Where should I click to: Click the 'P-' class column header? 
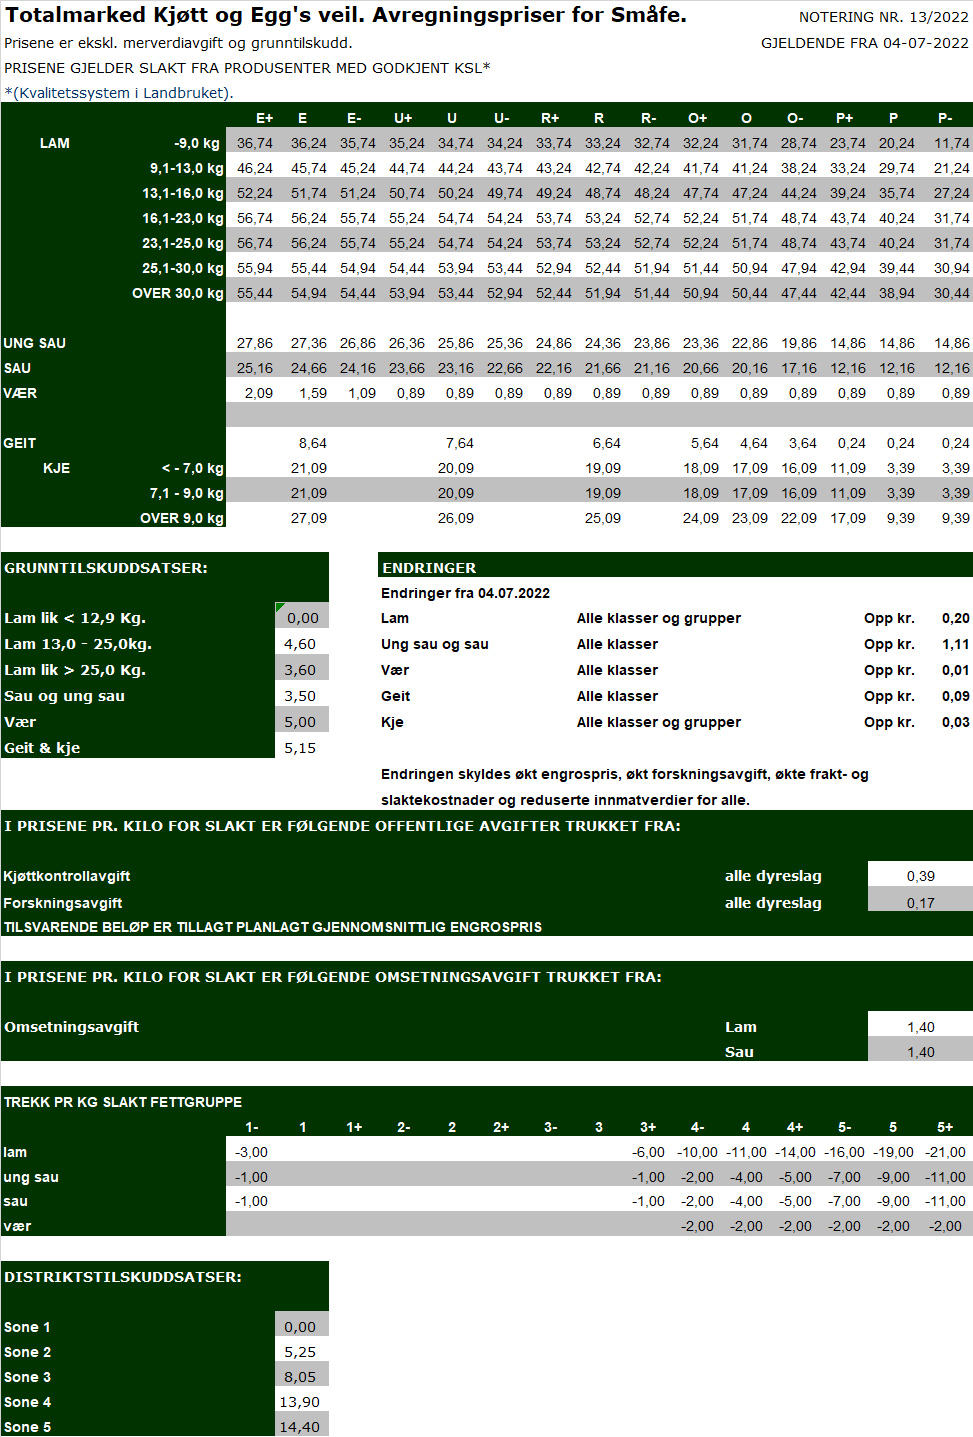(x=945, y=118)
